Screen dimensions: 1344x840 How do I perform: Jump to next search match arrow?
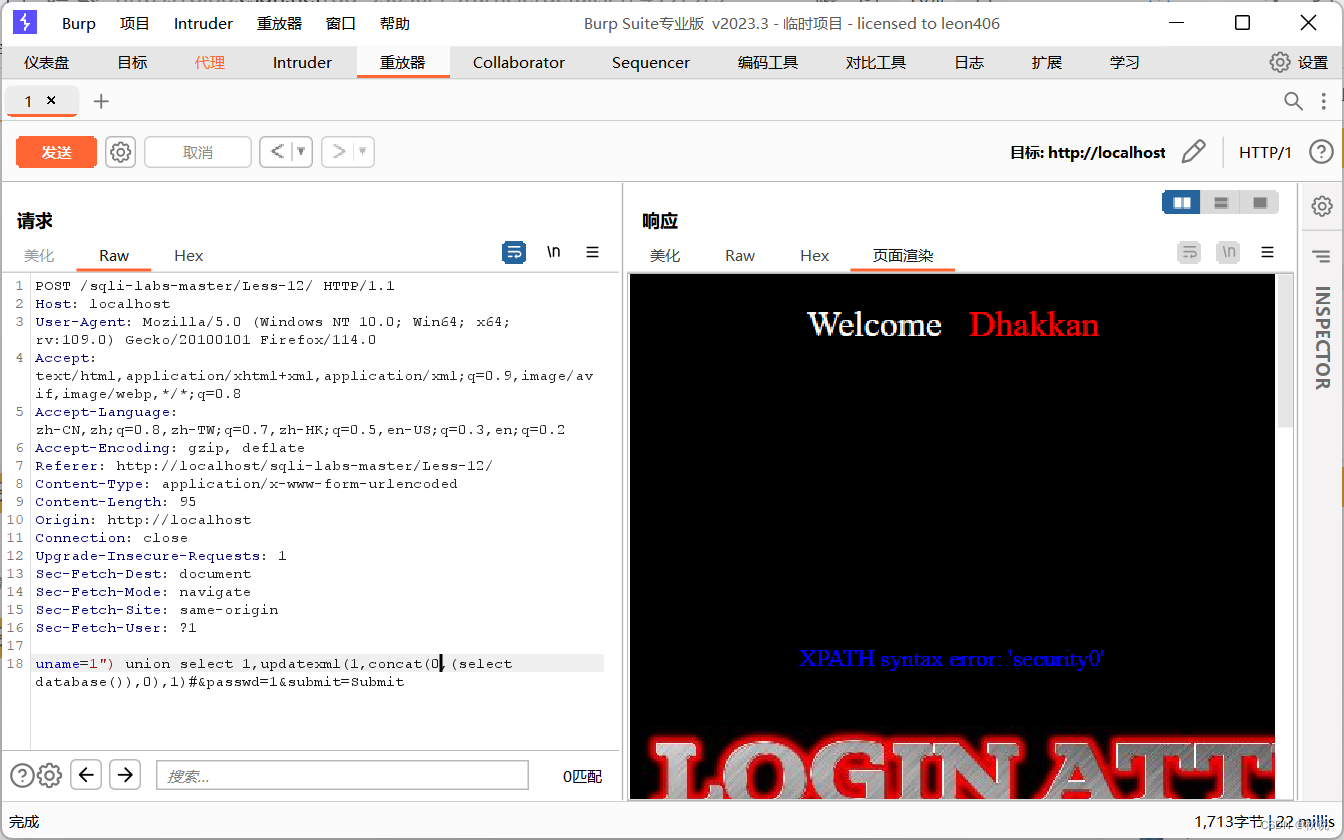point(124,774)
